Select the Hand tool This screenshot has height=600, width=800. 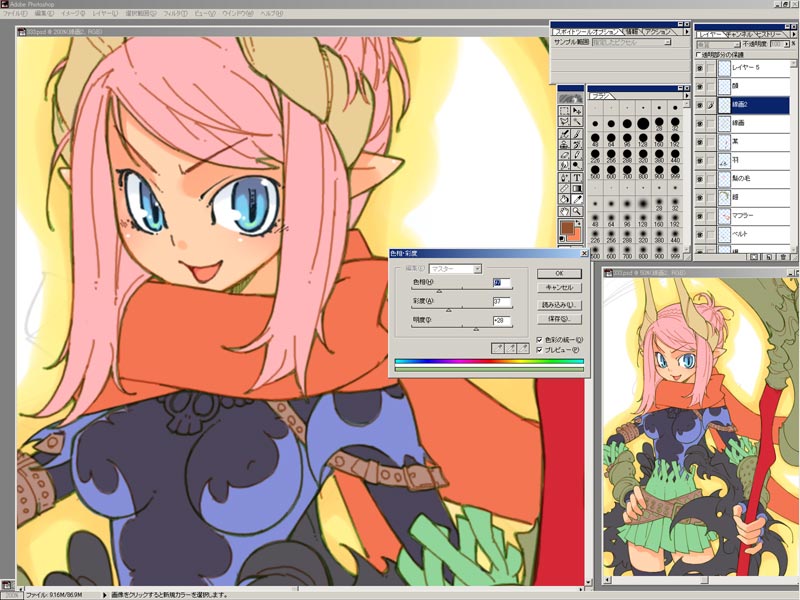pos(564,211)
